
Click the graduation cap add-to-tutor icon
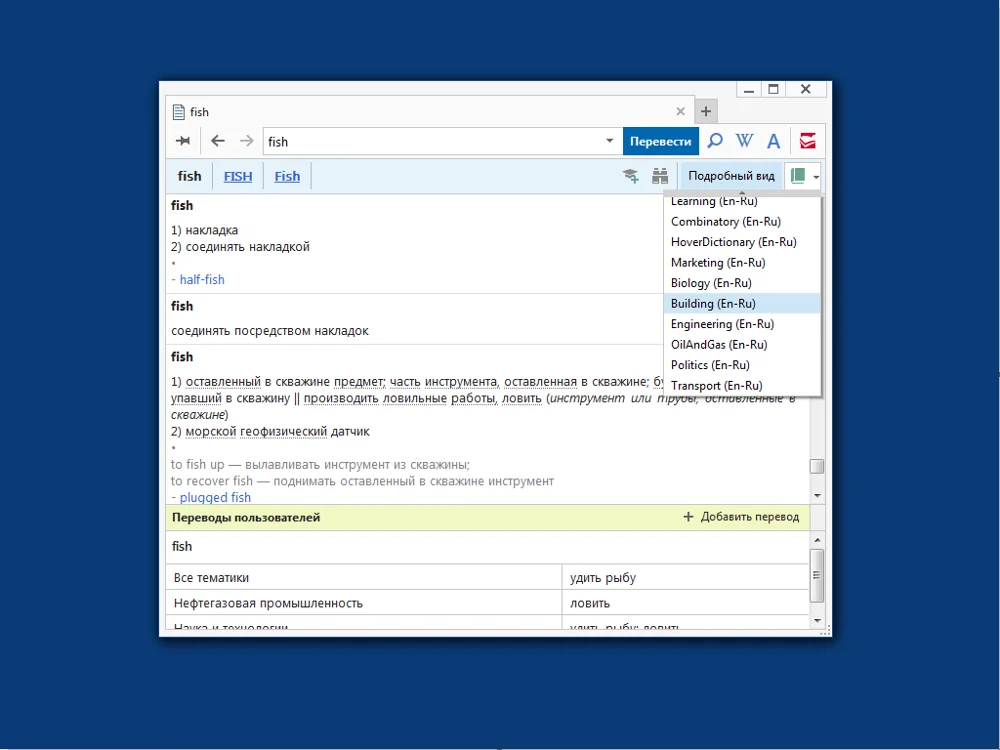pos(631,176)
